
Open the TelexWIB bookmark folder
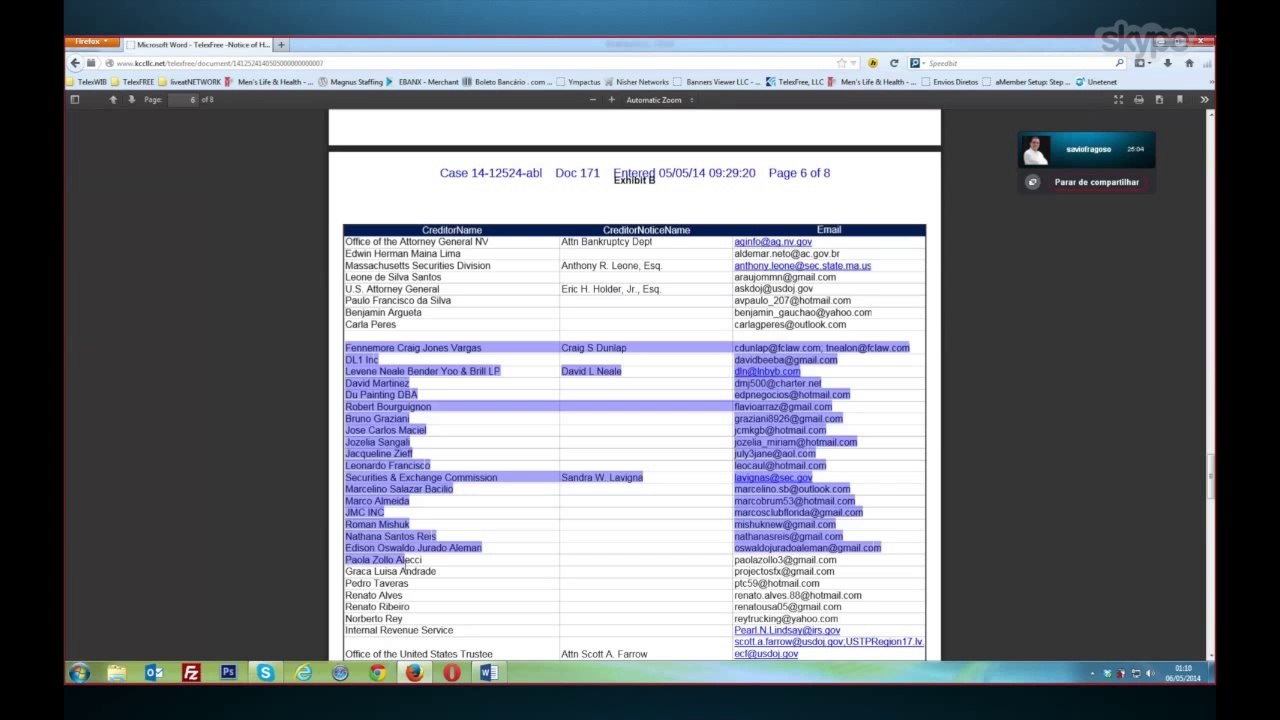coord(87,82)
